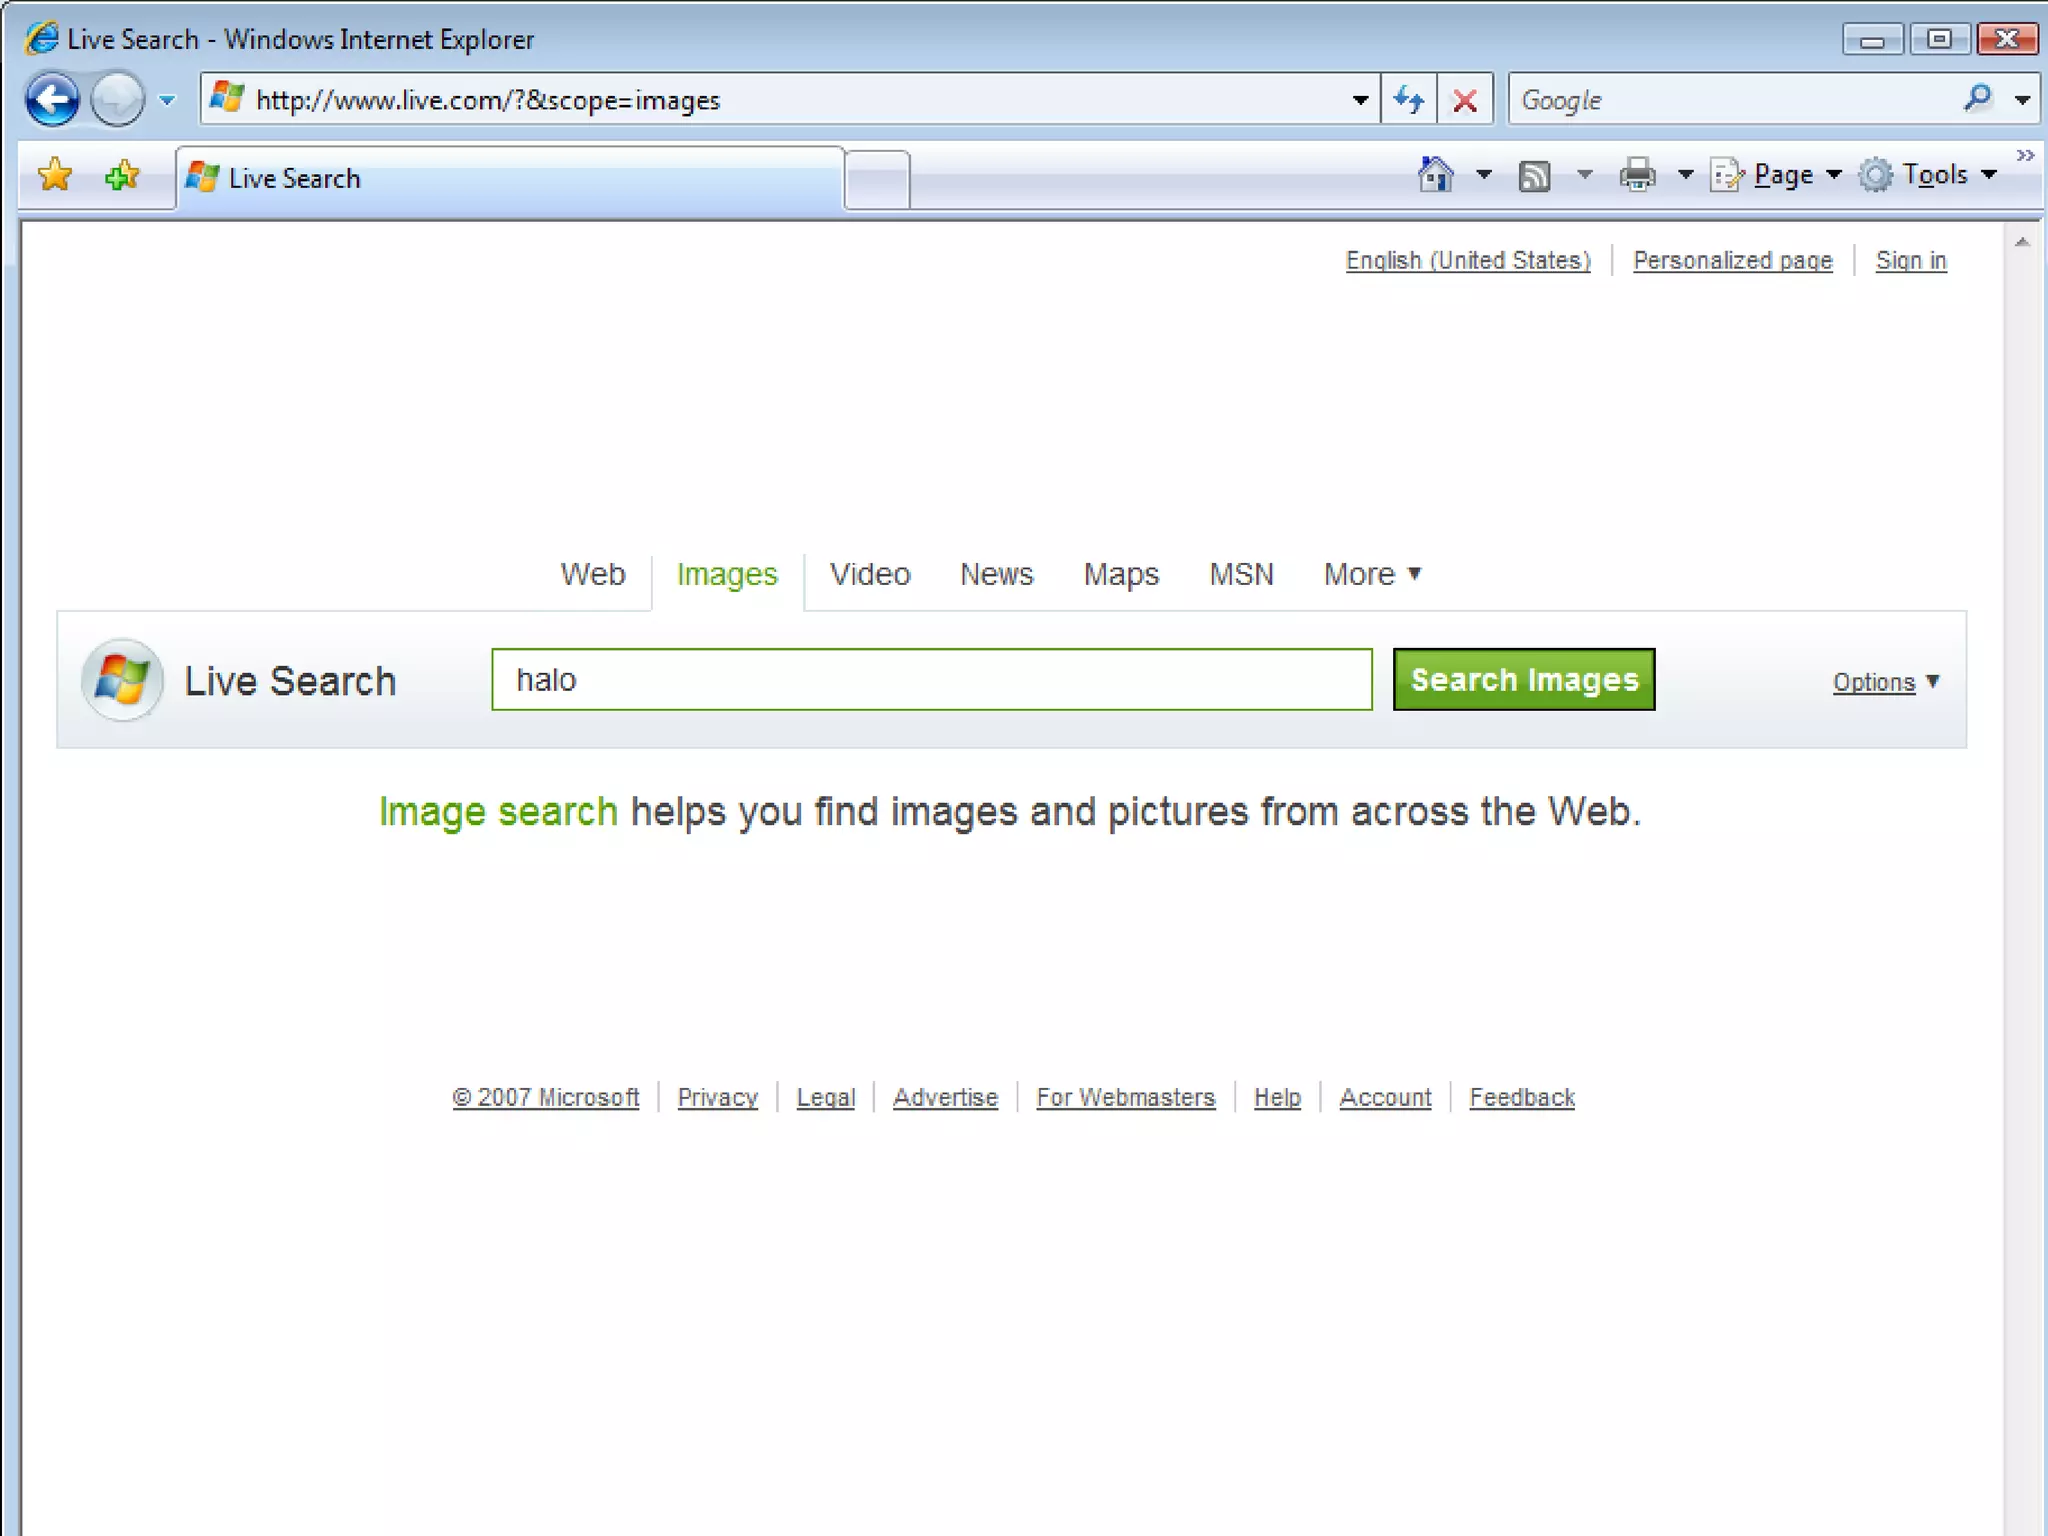
Task: Expand the More scopes dropdown
Action: (x=1372, y=574)
